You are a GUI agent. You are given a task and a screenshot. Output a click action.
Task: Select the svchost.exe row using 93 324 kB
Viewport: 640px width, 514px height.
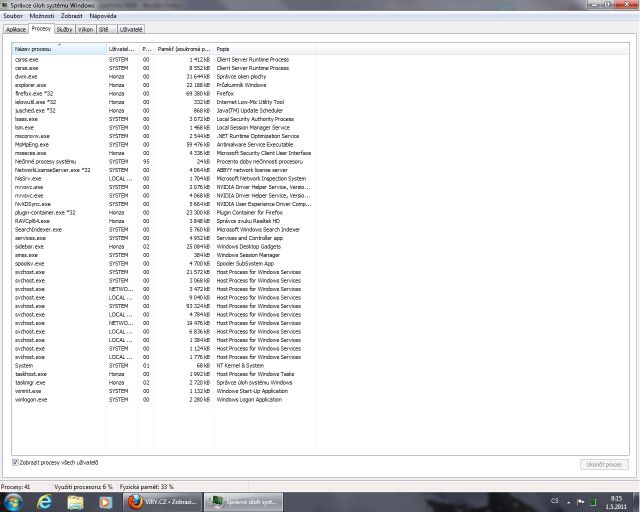tap(163, 306)
